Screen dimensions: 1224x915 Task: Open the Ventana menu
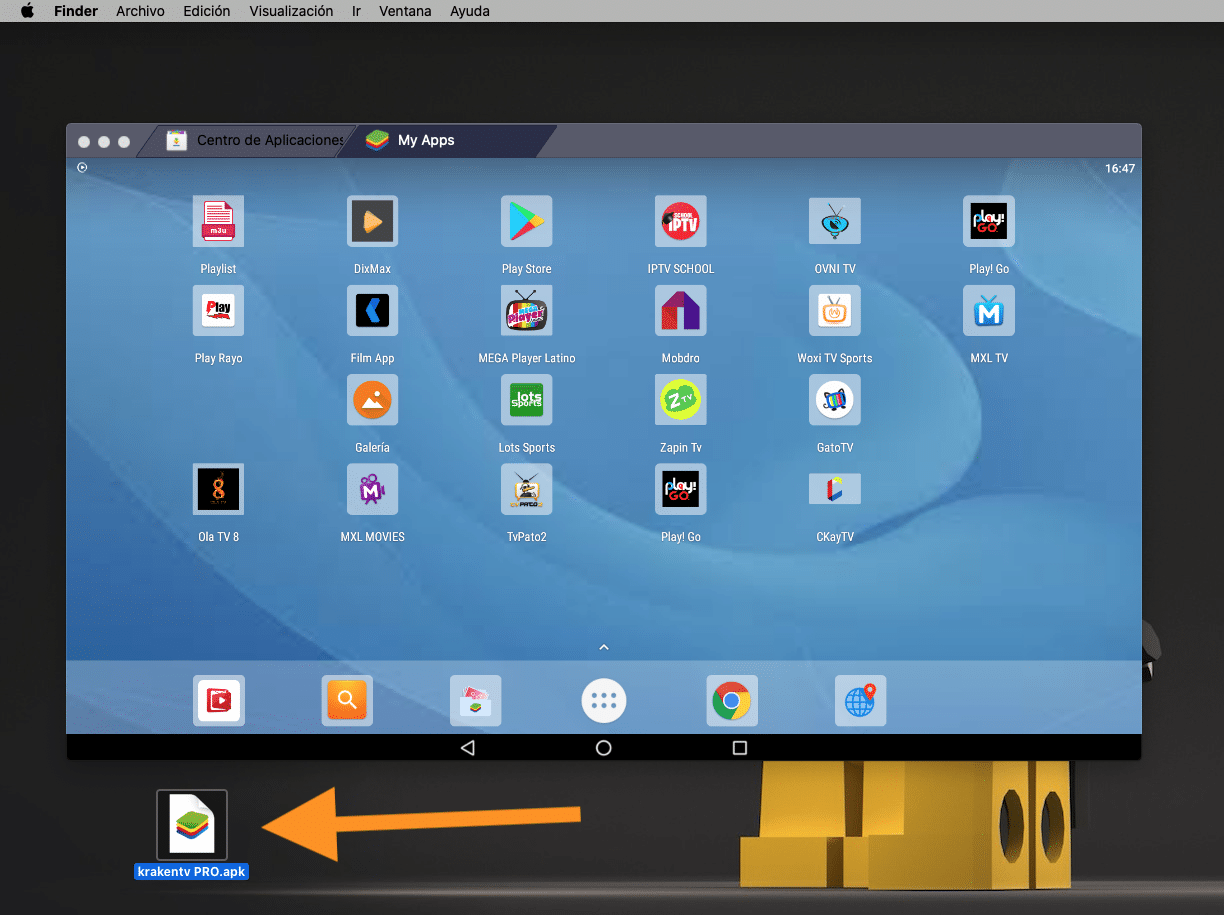405,11
